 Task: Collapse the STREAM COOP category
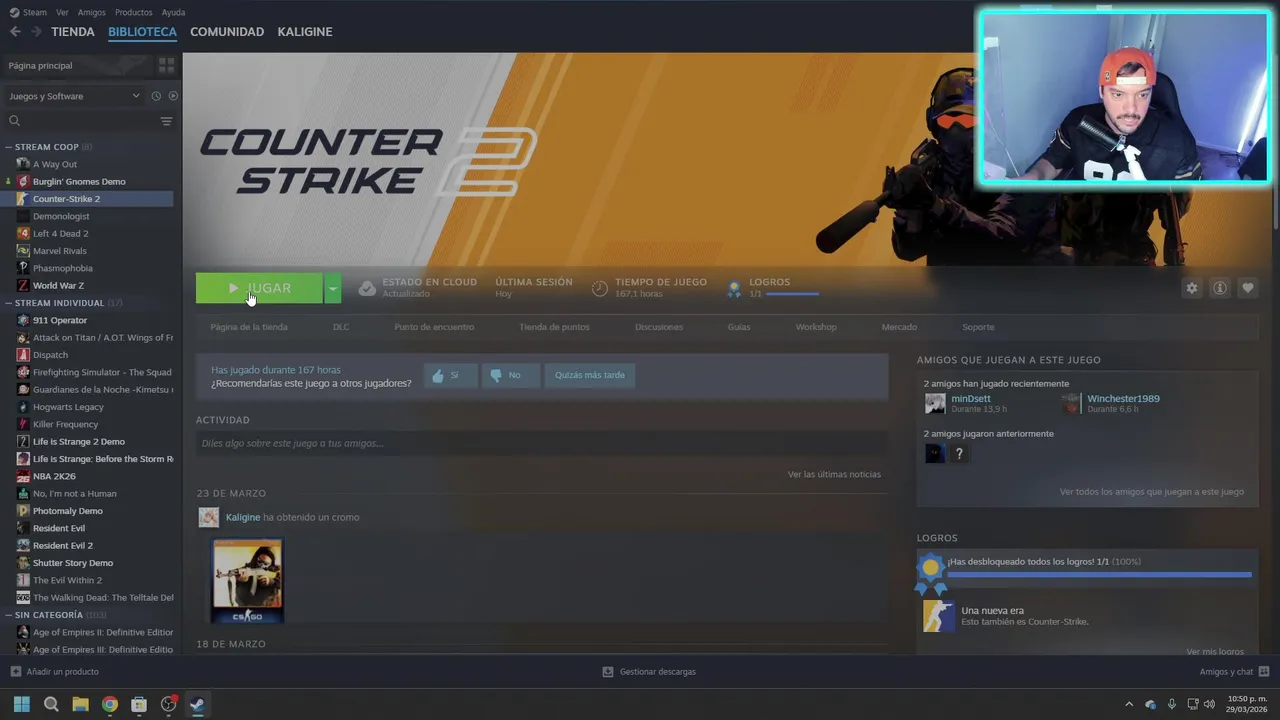click(10, 147)
